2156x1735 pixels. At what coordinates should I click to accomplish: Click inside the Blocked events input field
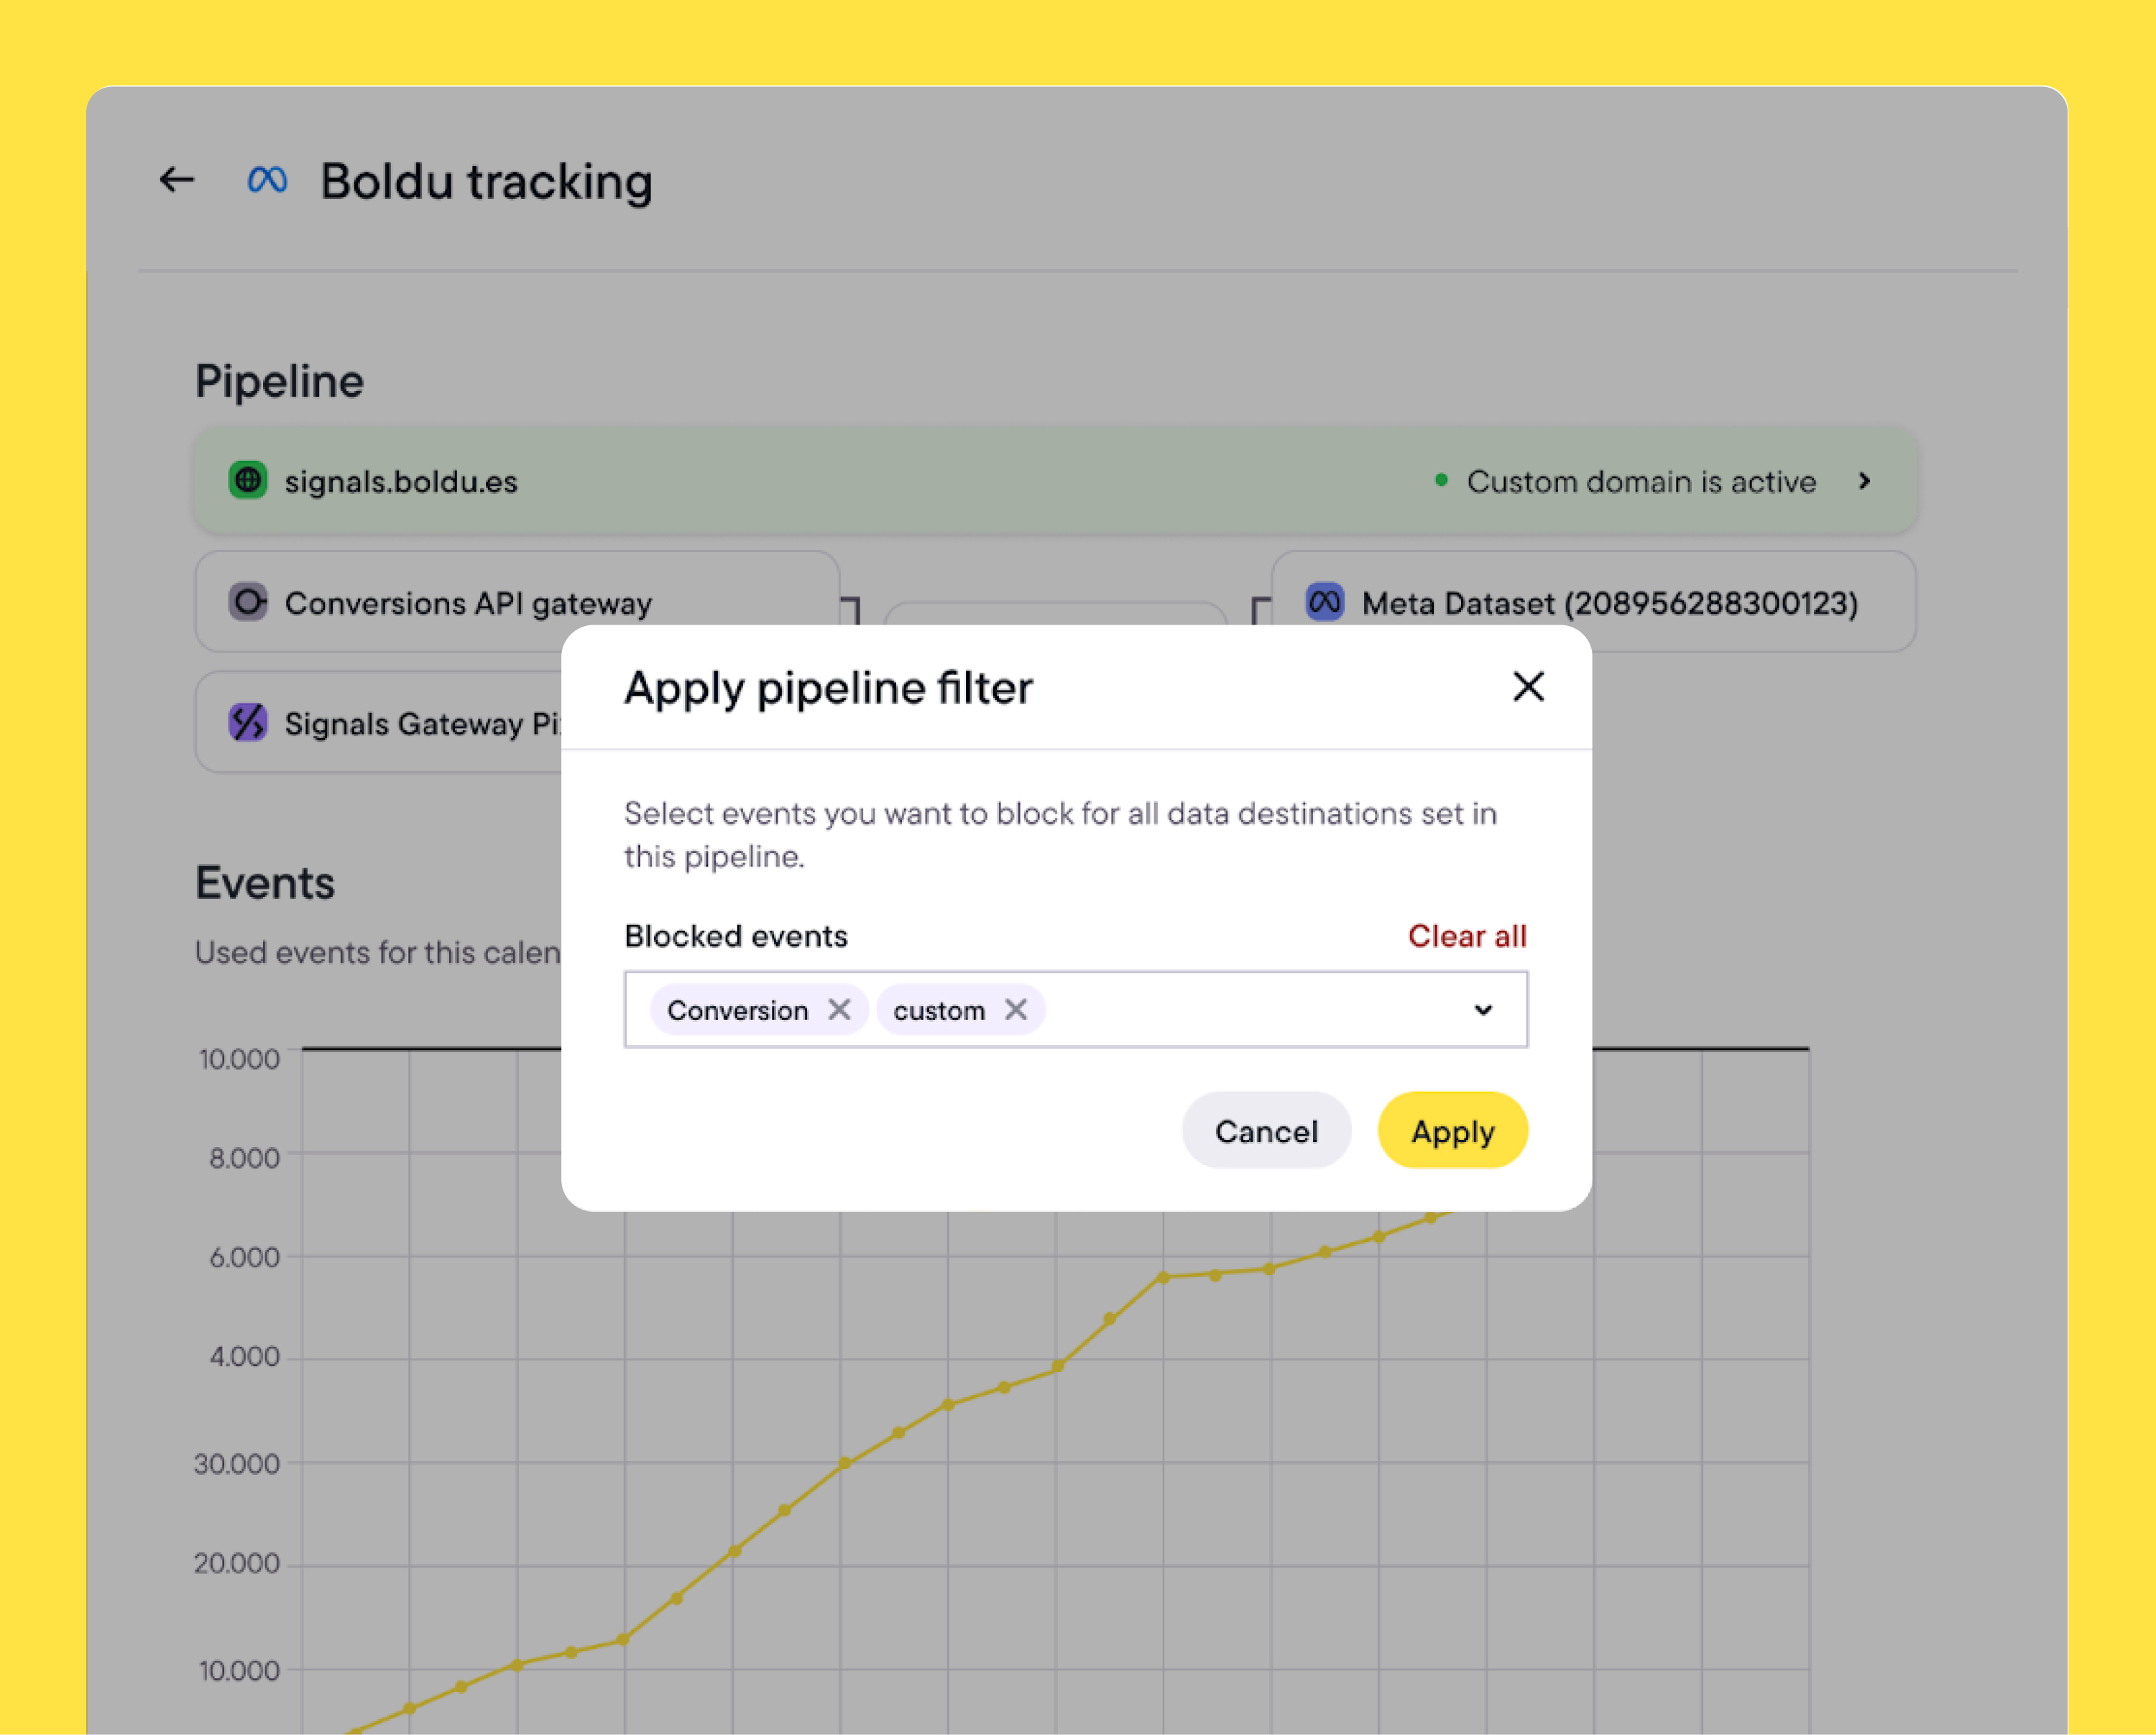click(1250, 1010)
